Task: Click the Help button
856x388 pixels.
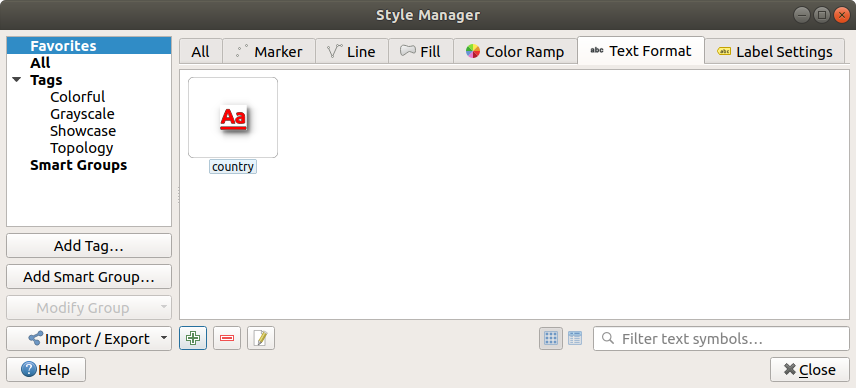Action: pyautogui.click(x=46, y=369)
